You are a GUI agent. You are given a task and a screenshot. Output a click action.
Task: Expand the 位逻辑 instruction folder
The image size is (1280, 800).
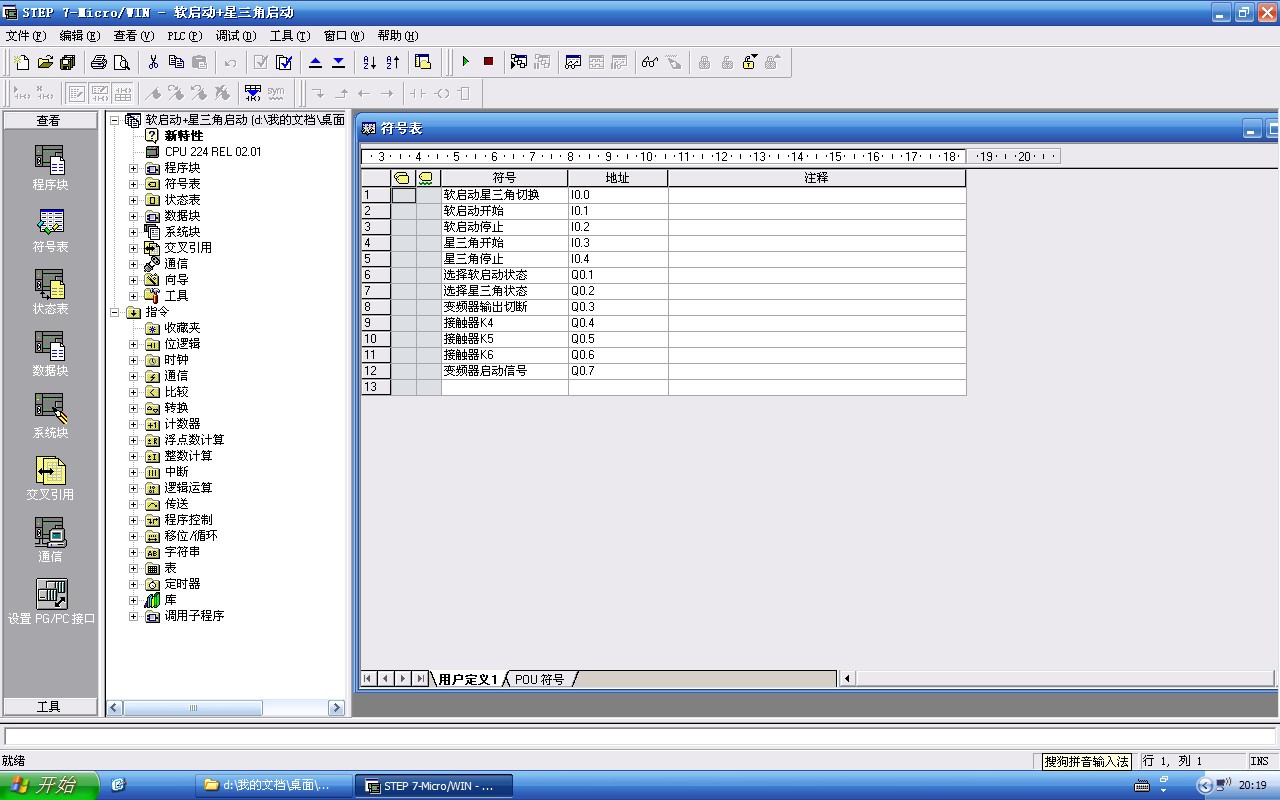(134, 344)
